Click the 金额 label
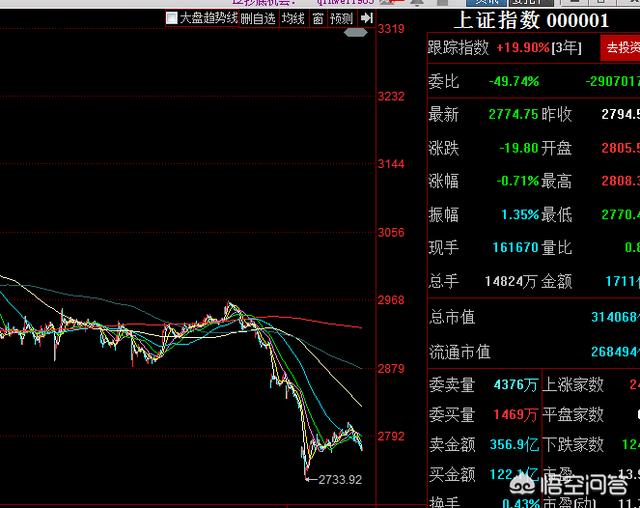This screenshot has width=640, height=508. [557, 281]
